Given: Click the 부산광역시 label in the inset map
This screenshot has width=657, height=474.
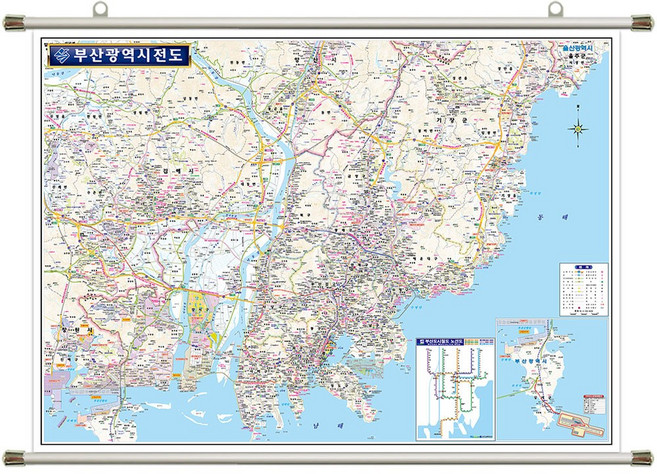Looking at the screenshot, I should click(x=531, y=361).
